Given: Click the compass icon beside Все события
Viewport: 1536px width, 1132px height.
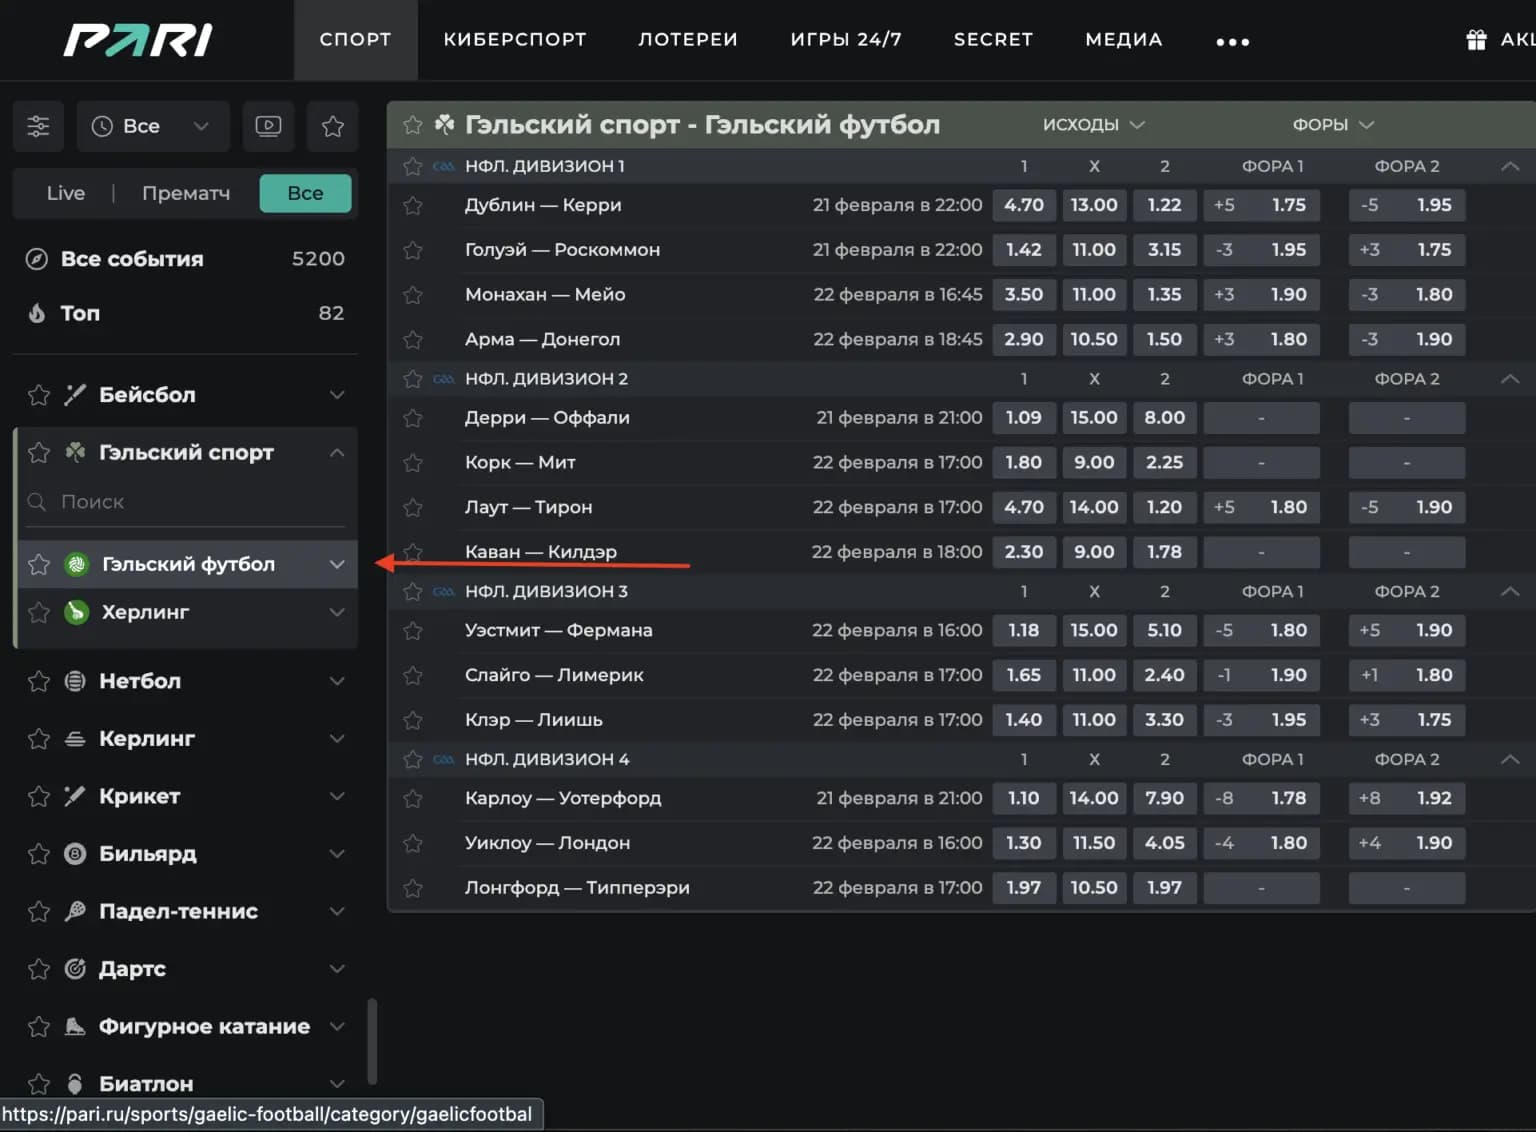Looking at the screenshot, I should tap(37, 259).
